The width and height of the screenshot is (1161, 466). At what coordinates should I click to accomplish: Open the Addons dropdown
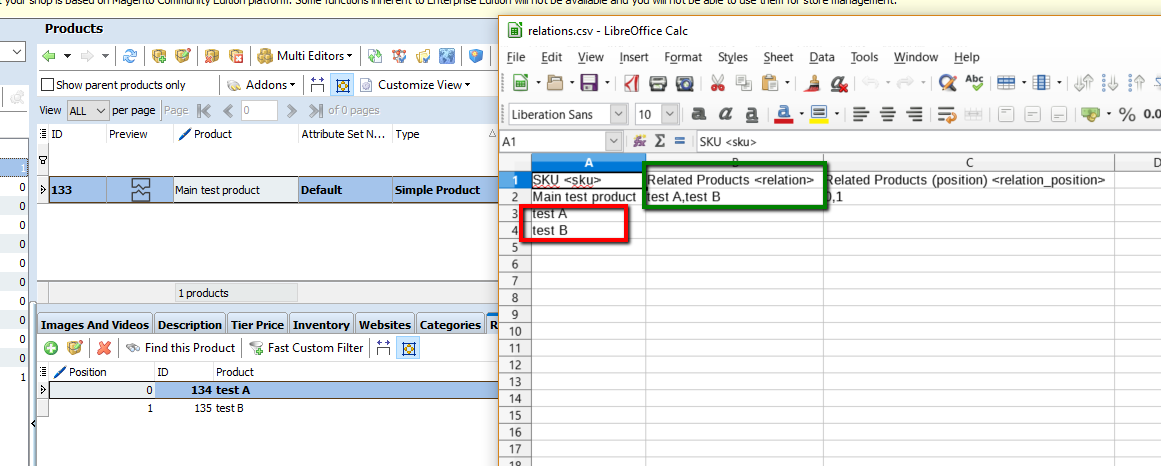[x=261, y=85]
